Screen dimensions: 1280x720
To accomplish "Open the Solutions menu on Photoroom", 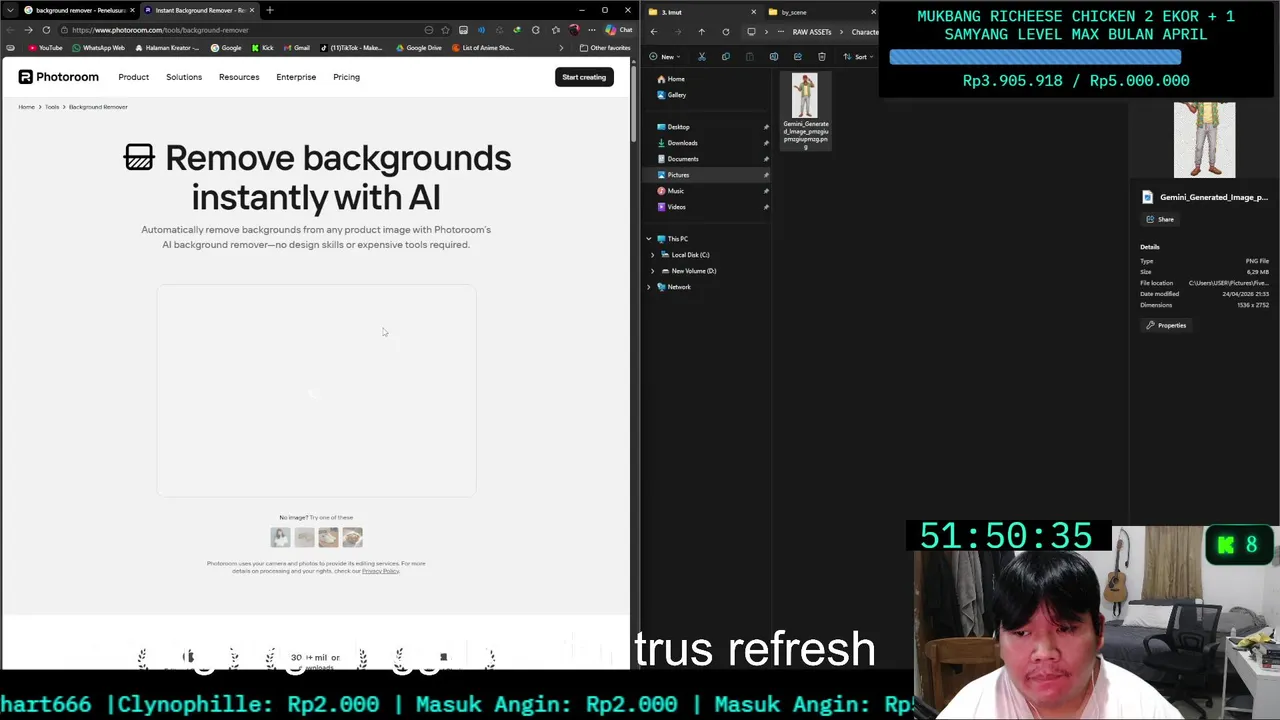I will 184,77.
